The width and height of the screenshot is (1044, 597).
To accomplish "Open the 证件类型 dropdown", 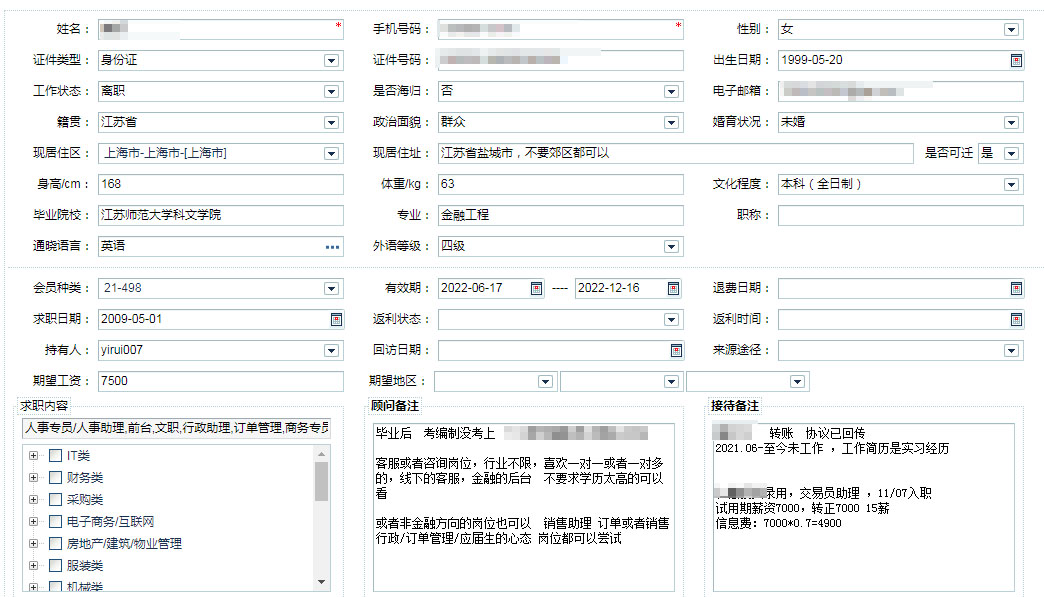I will [x=331, y=61].
